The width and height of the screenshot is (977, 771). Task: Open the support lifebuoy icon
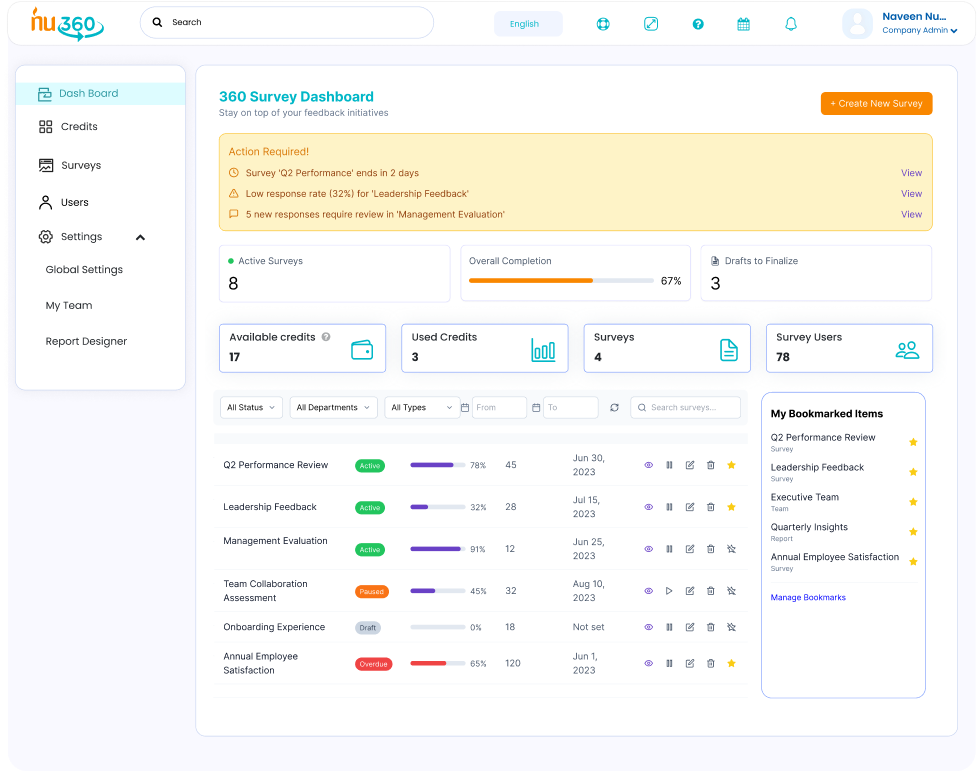tap(603, 24)
